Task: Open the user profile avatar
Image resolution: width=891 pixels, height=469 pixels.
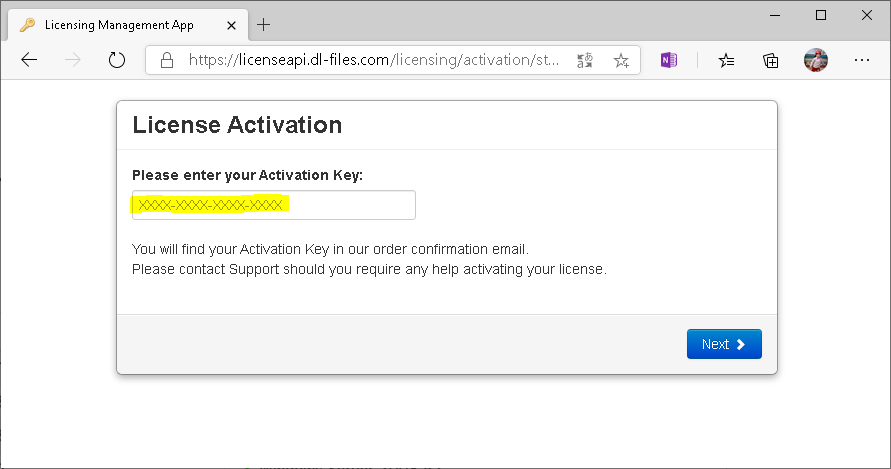Action: [x=816, y=60]
